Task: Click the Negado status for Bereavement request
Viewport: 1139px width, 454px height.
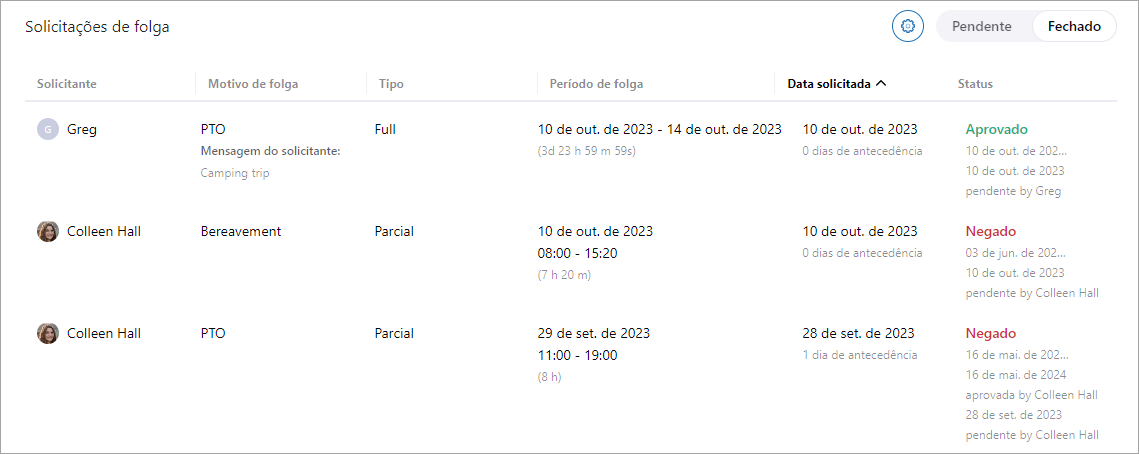Action: coord(990,231)
